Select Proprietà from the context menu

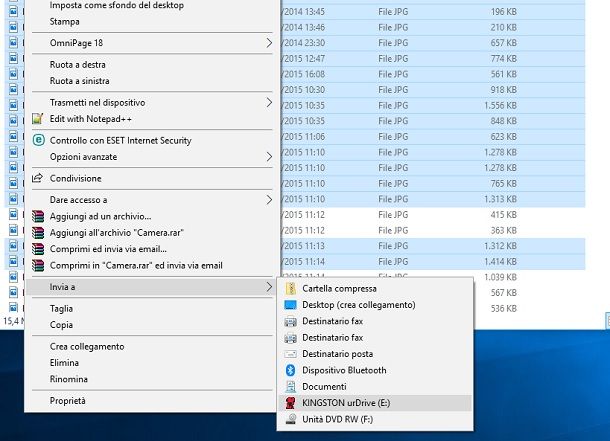point(68,401)
